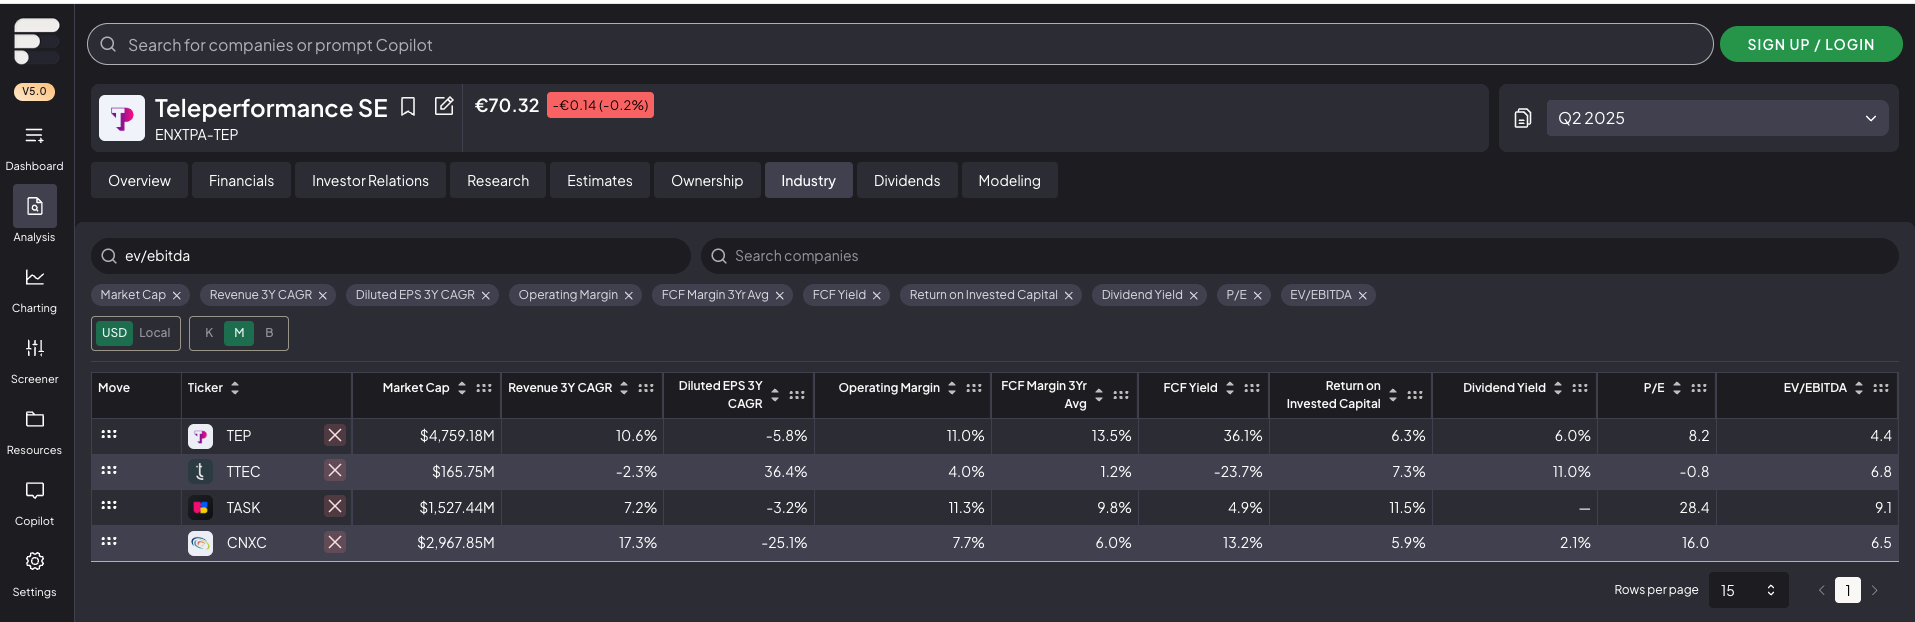1915x622 pixels.
Task: Remove TEP row with X button
Action: click(335, 435)
